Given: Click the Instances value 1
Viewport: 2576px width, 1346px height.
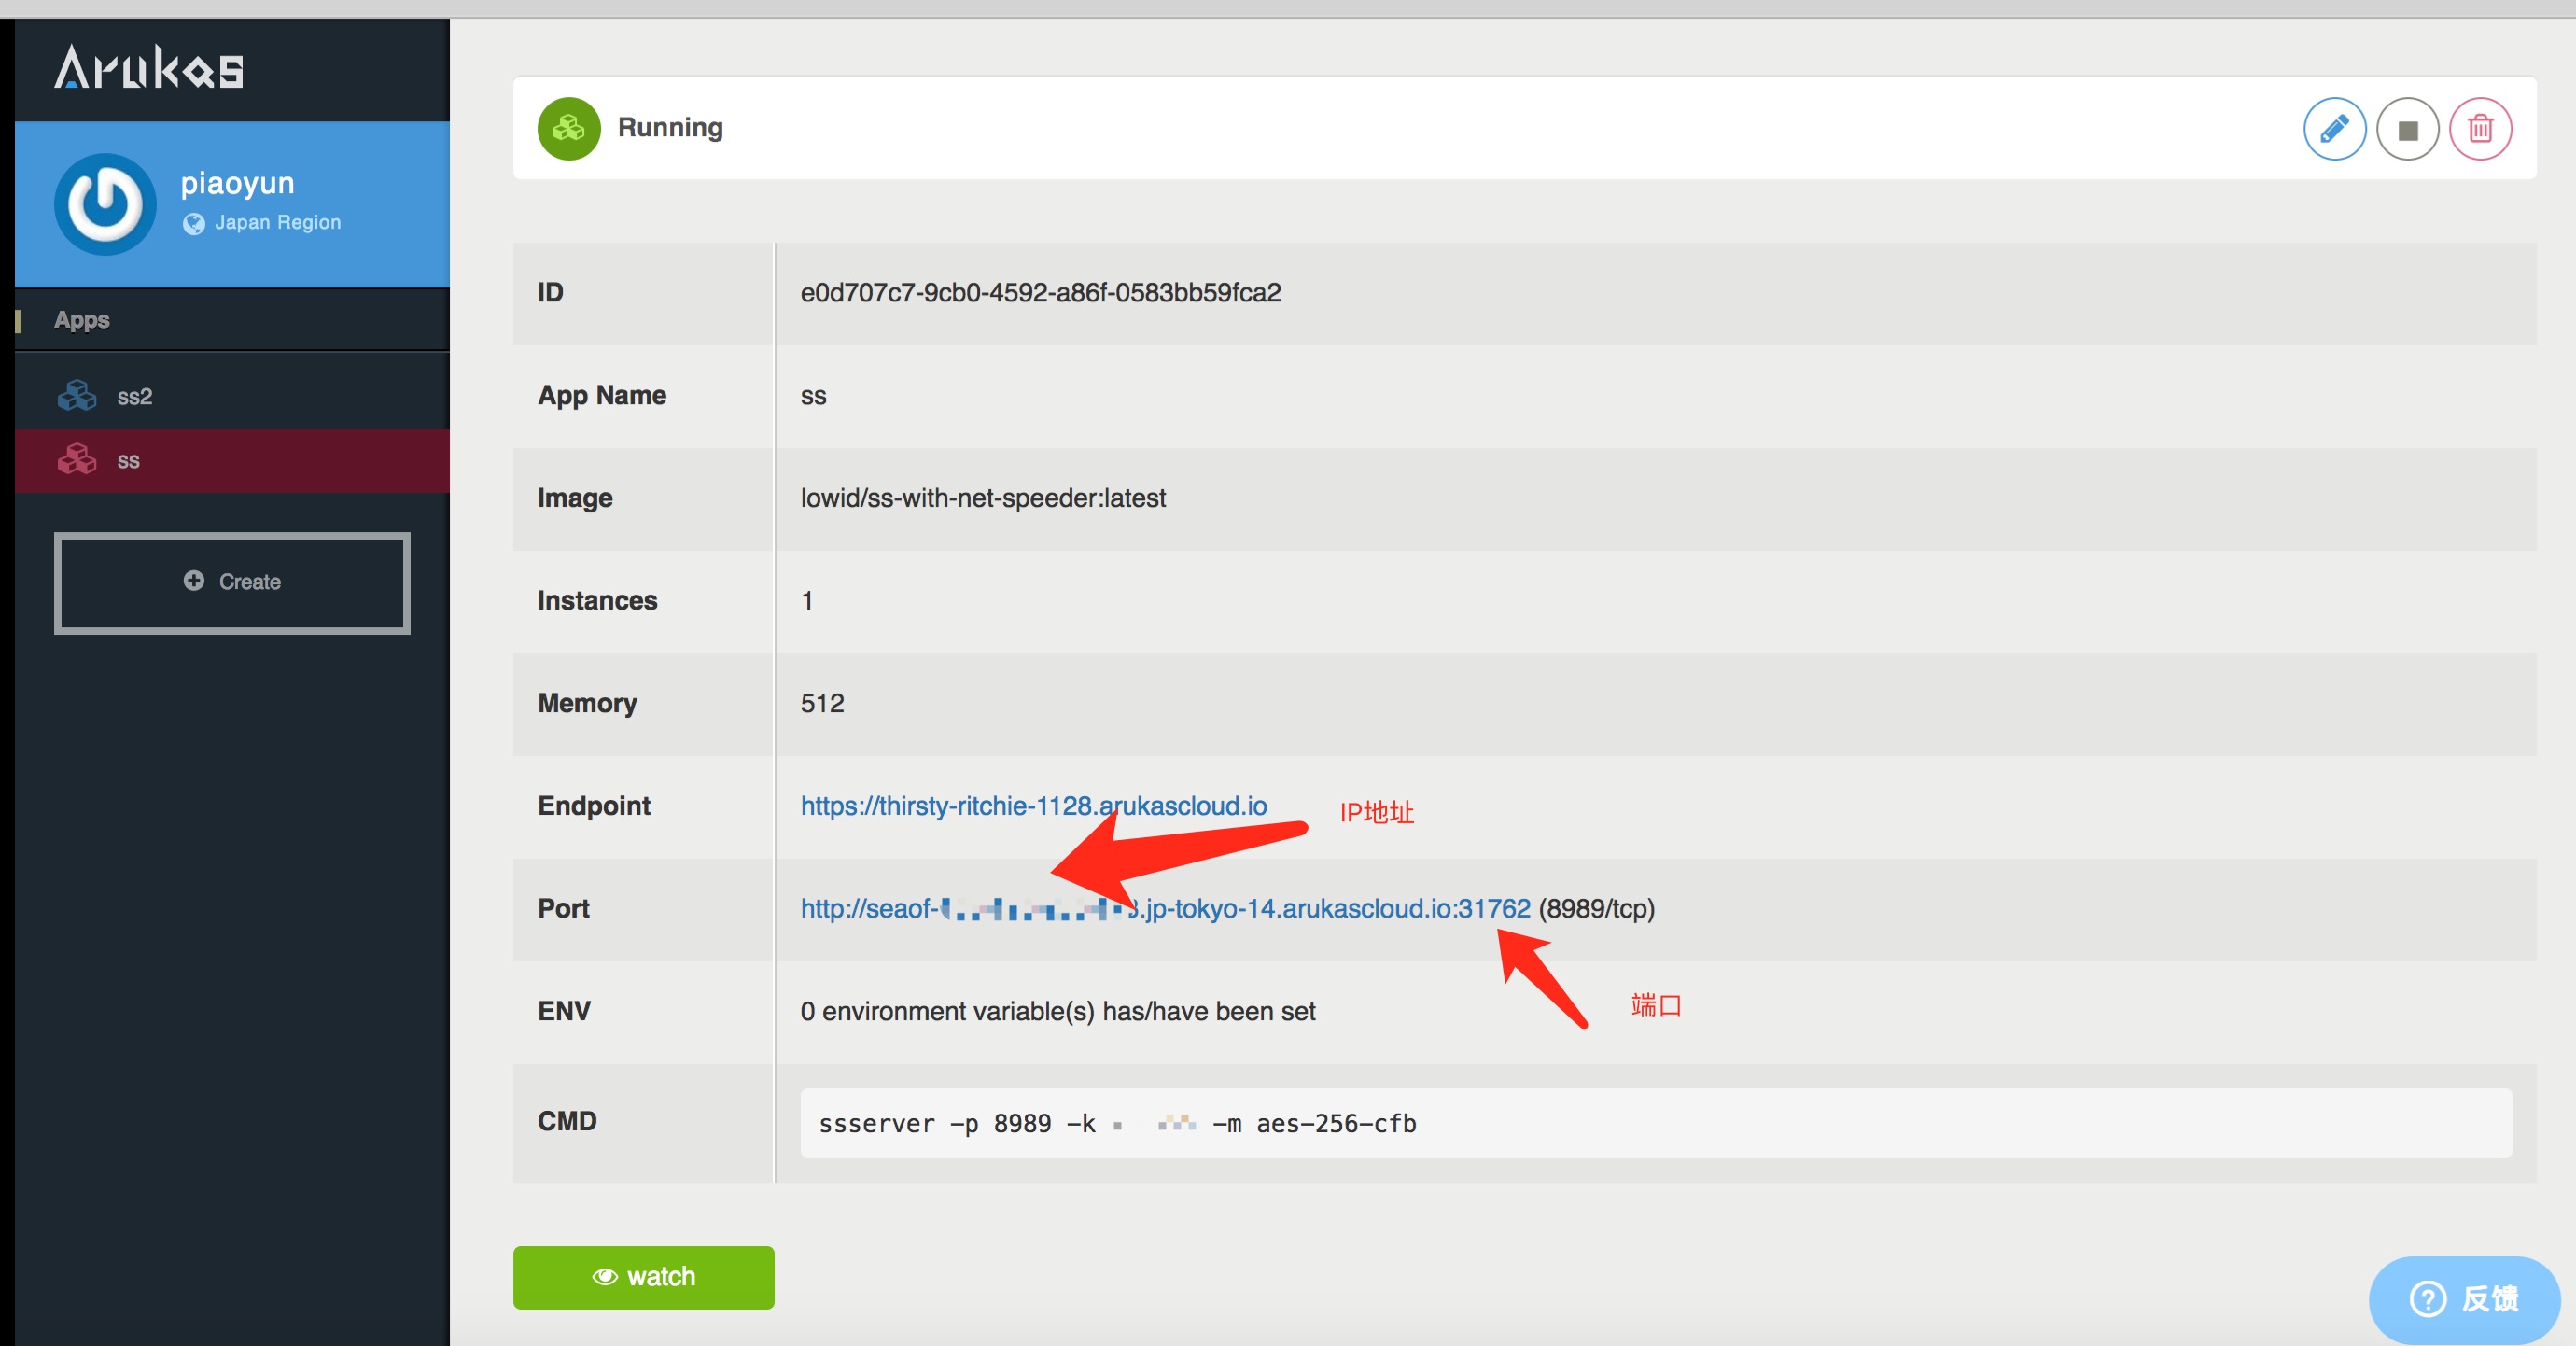Looking at the screenshot, I should tap(807, 601).
